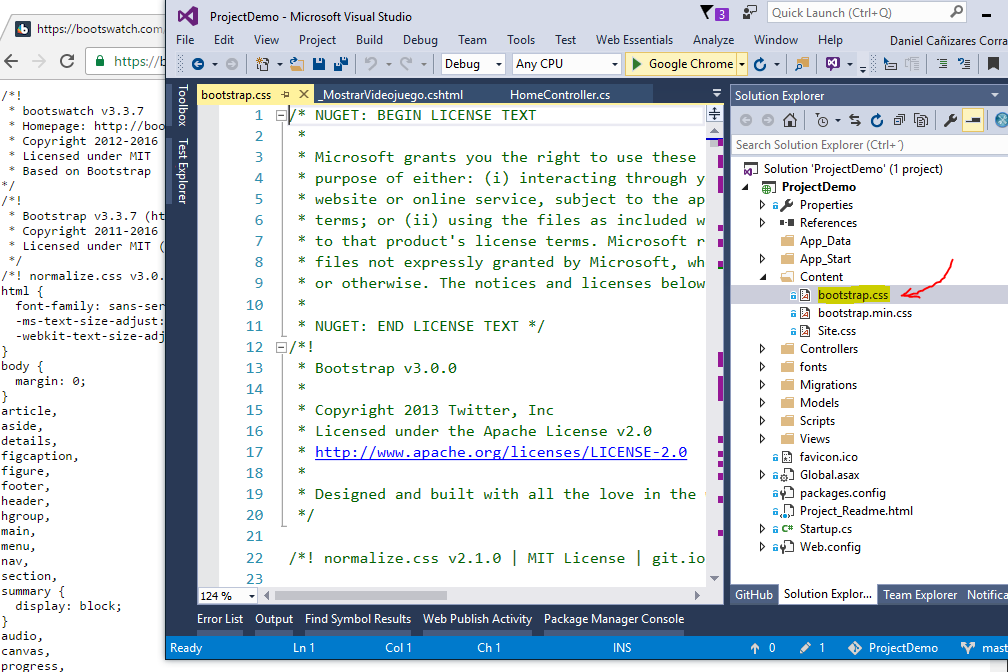
Task: Refresh the Solution Explorer tree
Action: 877,120
